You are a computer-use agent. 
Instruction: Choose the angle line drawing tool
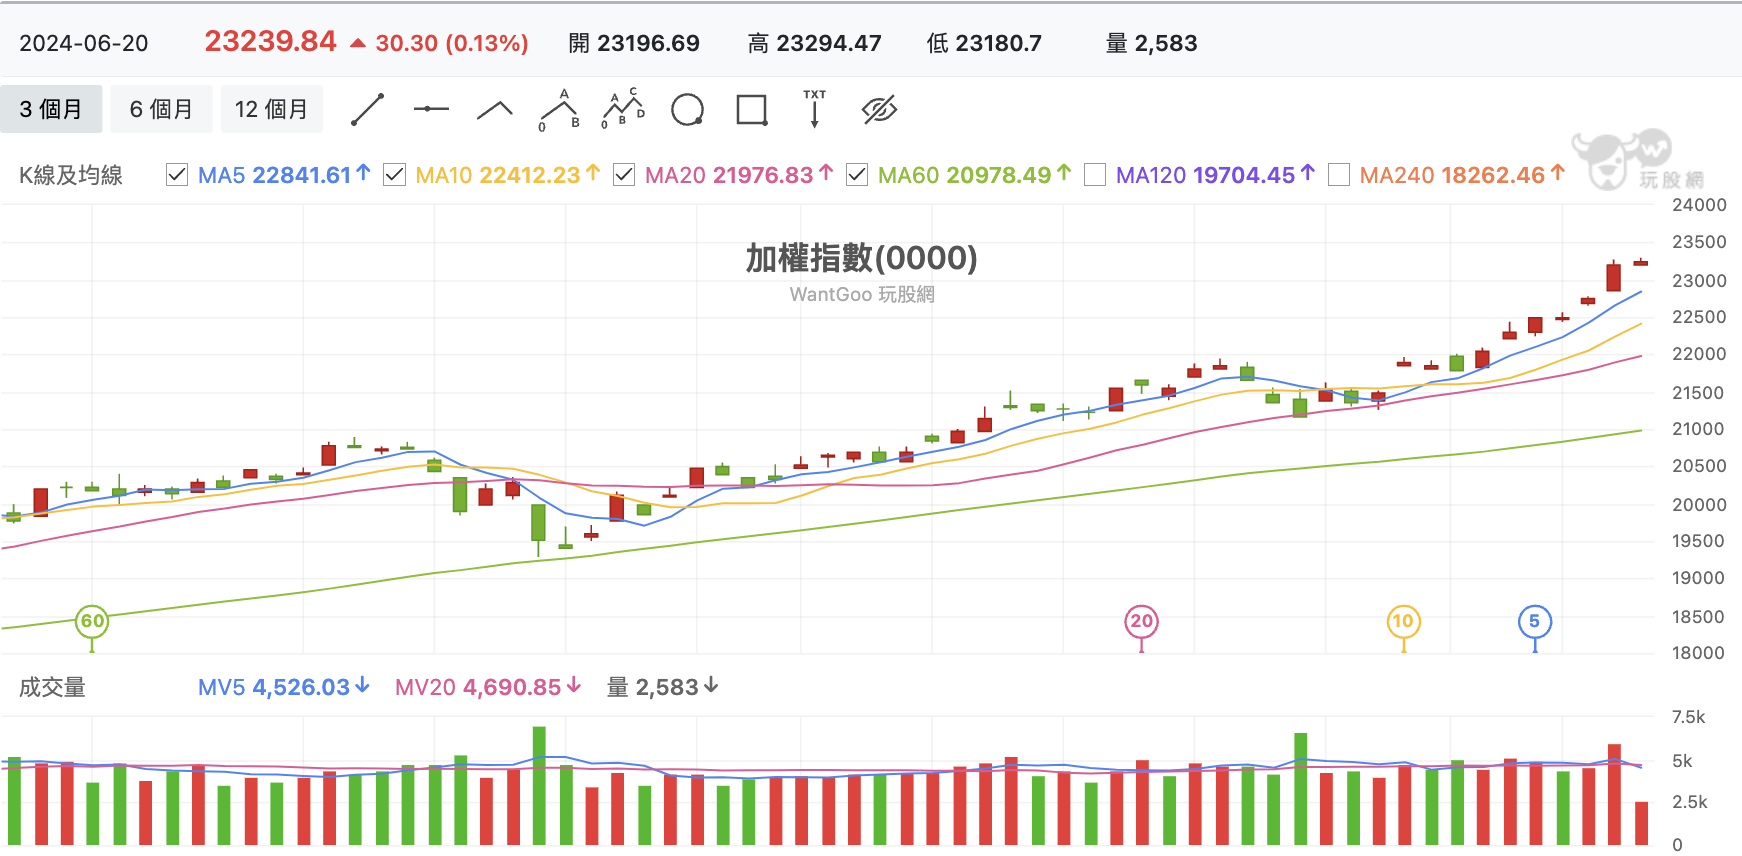(x=495, y=109)
